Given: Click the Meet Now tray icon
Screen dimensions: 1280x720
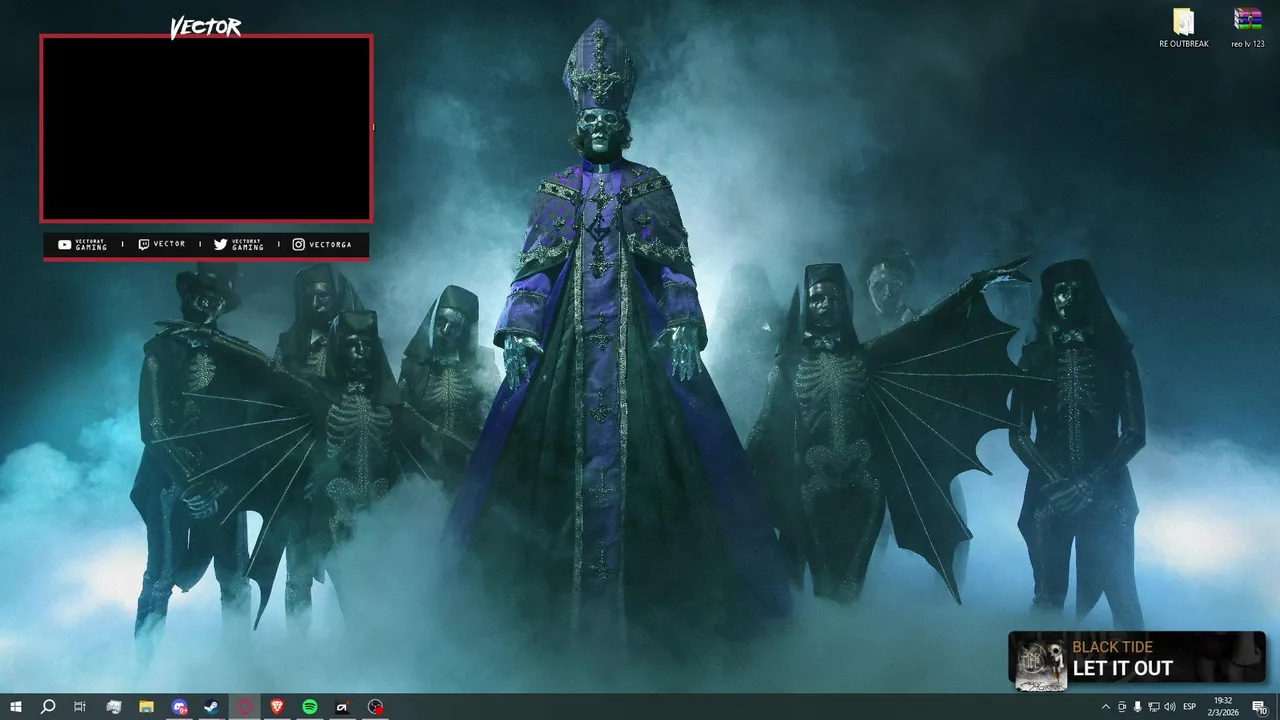Looking at the screenshot, I should pyautogui.click(x=1122, y=707).
